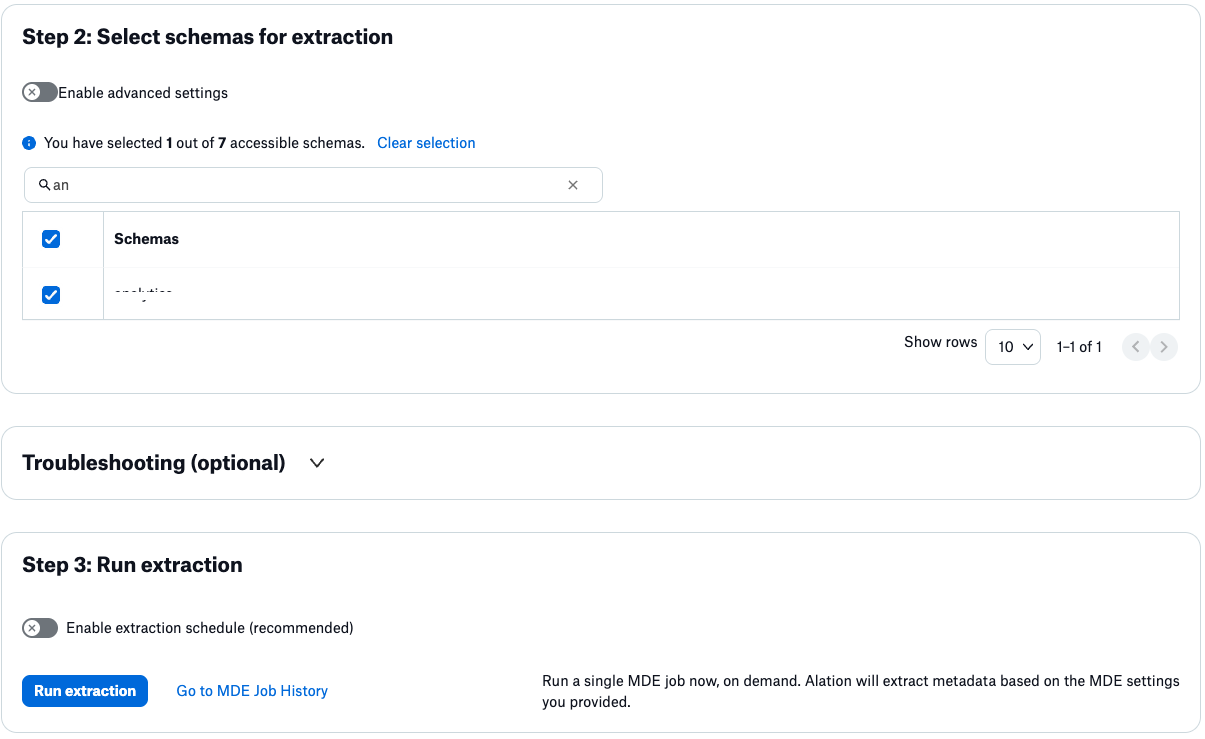This screenshot has width=1205, height=739.
Task: Select the redacted schema name in the row
Action: (x=145, y=295)
